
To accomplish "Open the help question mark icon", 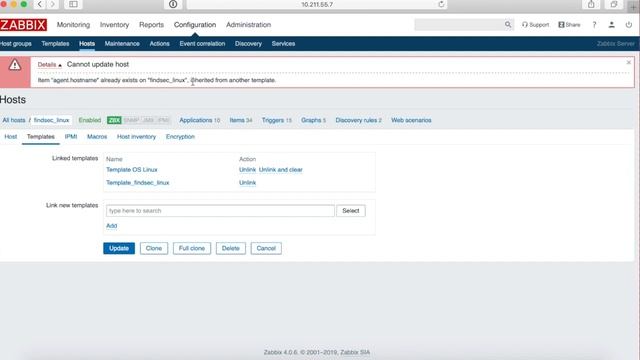I will 594,24.
